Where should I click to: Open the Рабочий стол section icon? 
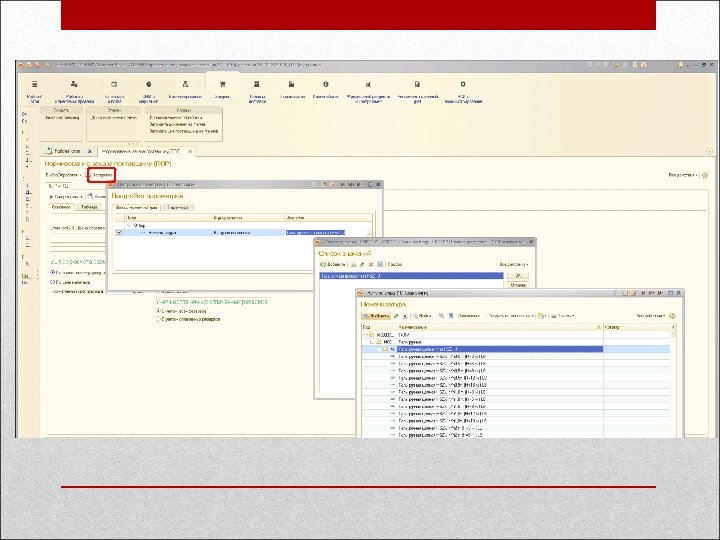pos(34,84)
